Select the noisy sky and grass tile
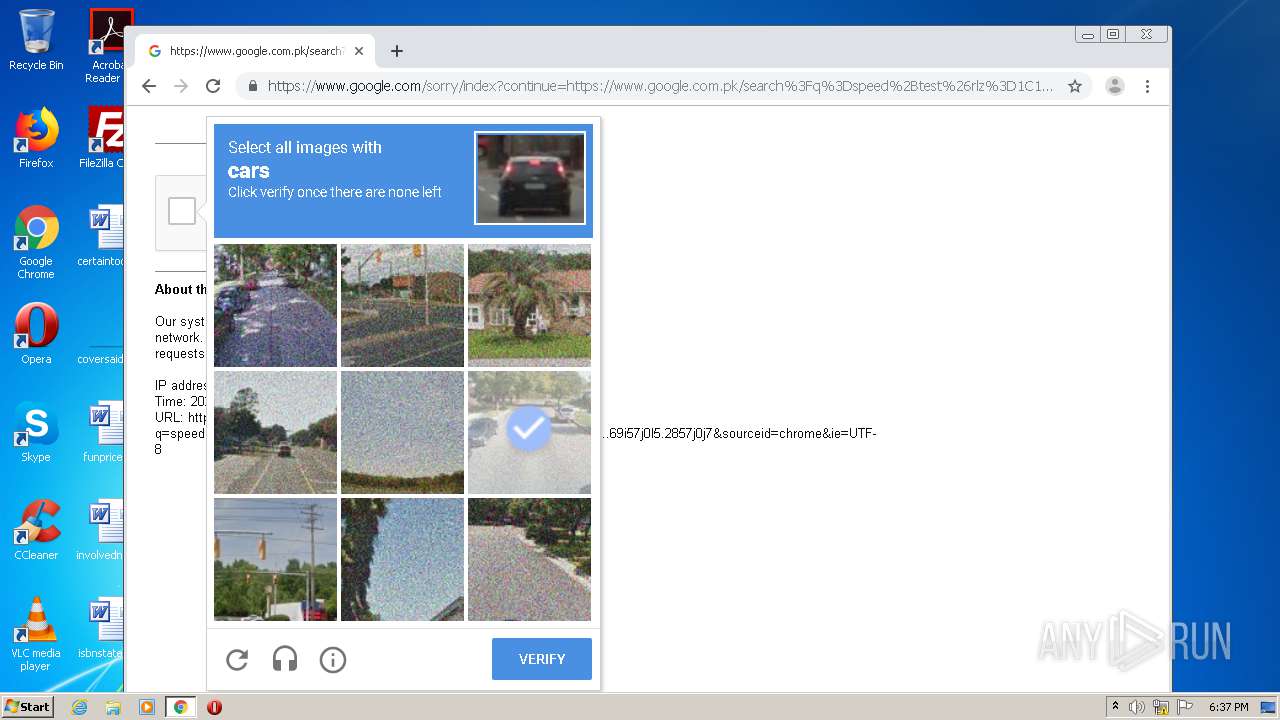1280x720 pixels. (402, 432)
